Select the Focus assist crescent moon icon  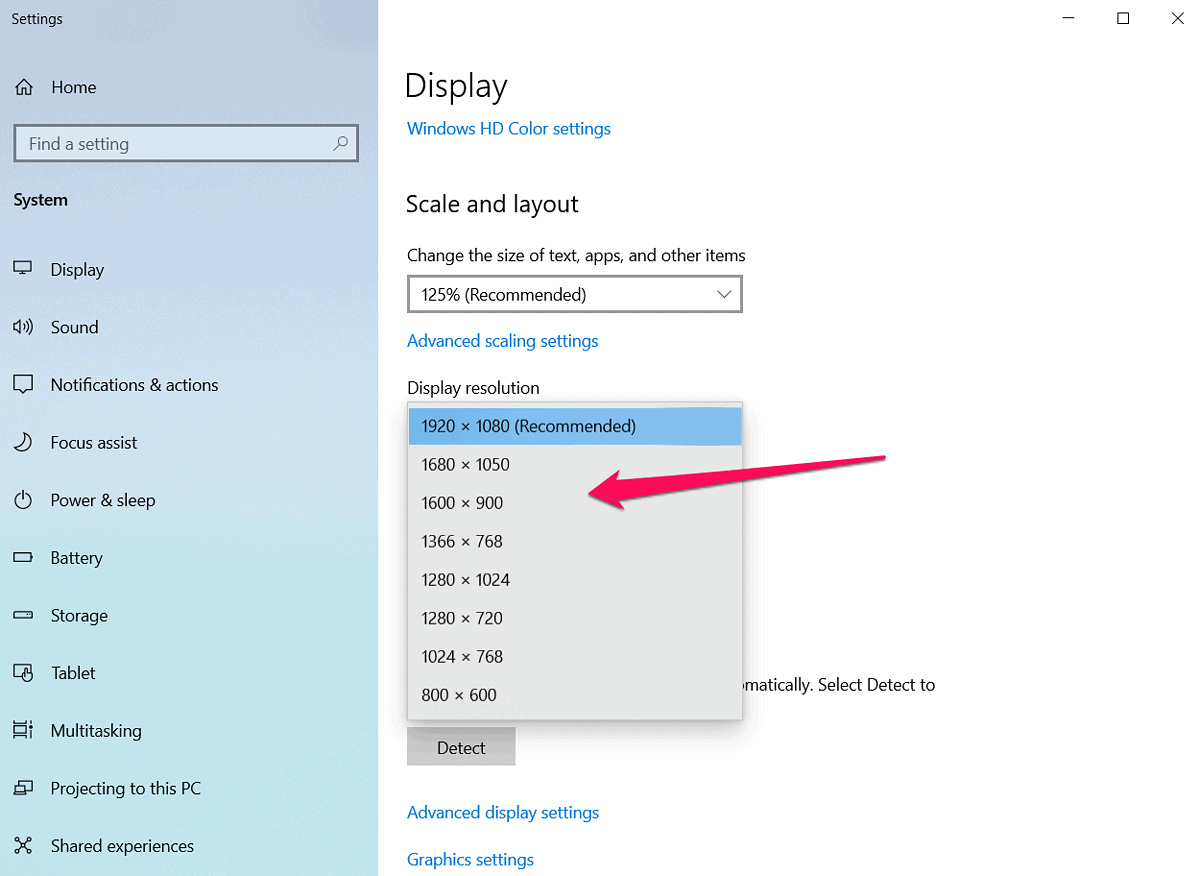(x=24, y=442)
